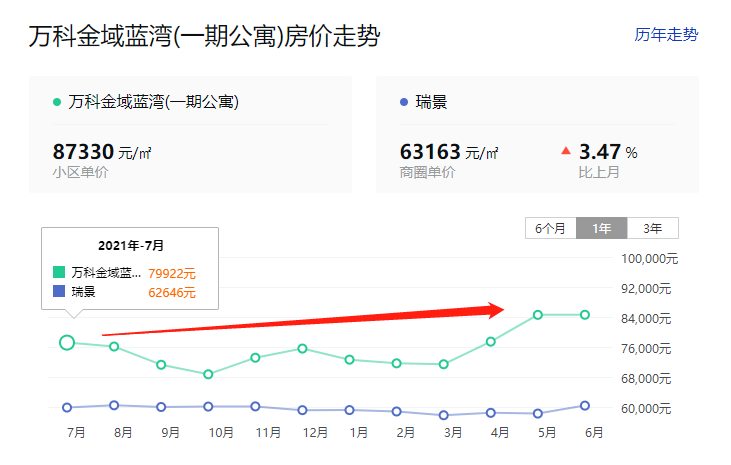Switch chart range to 3年
Viewport: 731px width, 465px height.
pyautogui.click(x=653, y=228)
